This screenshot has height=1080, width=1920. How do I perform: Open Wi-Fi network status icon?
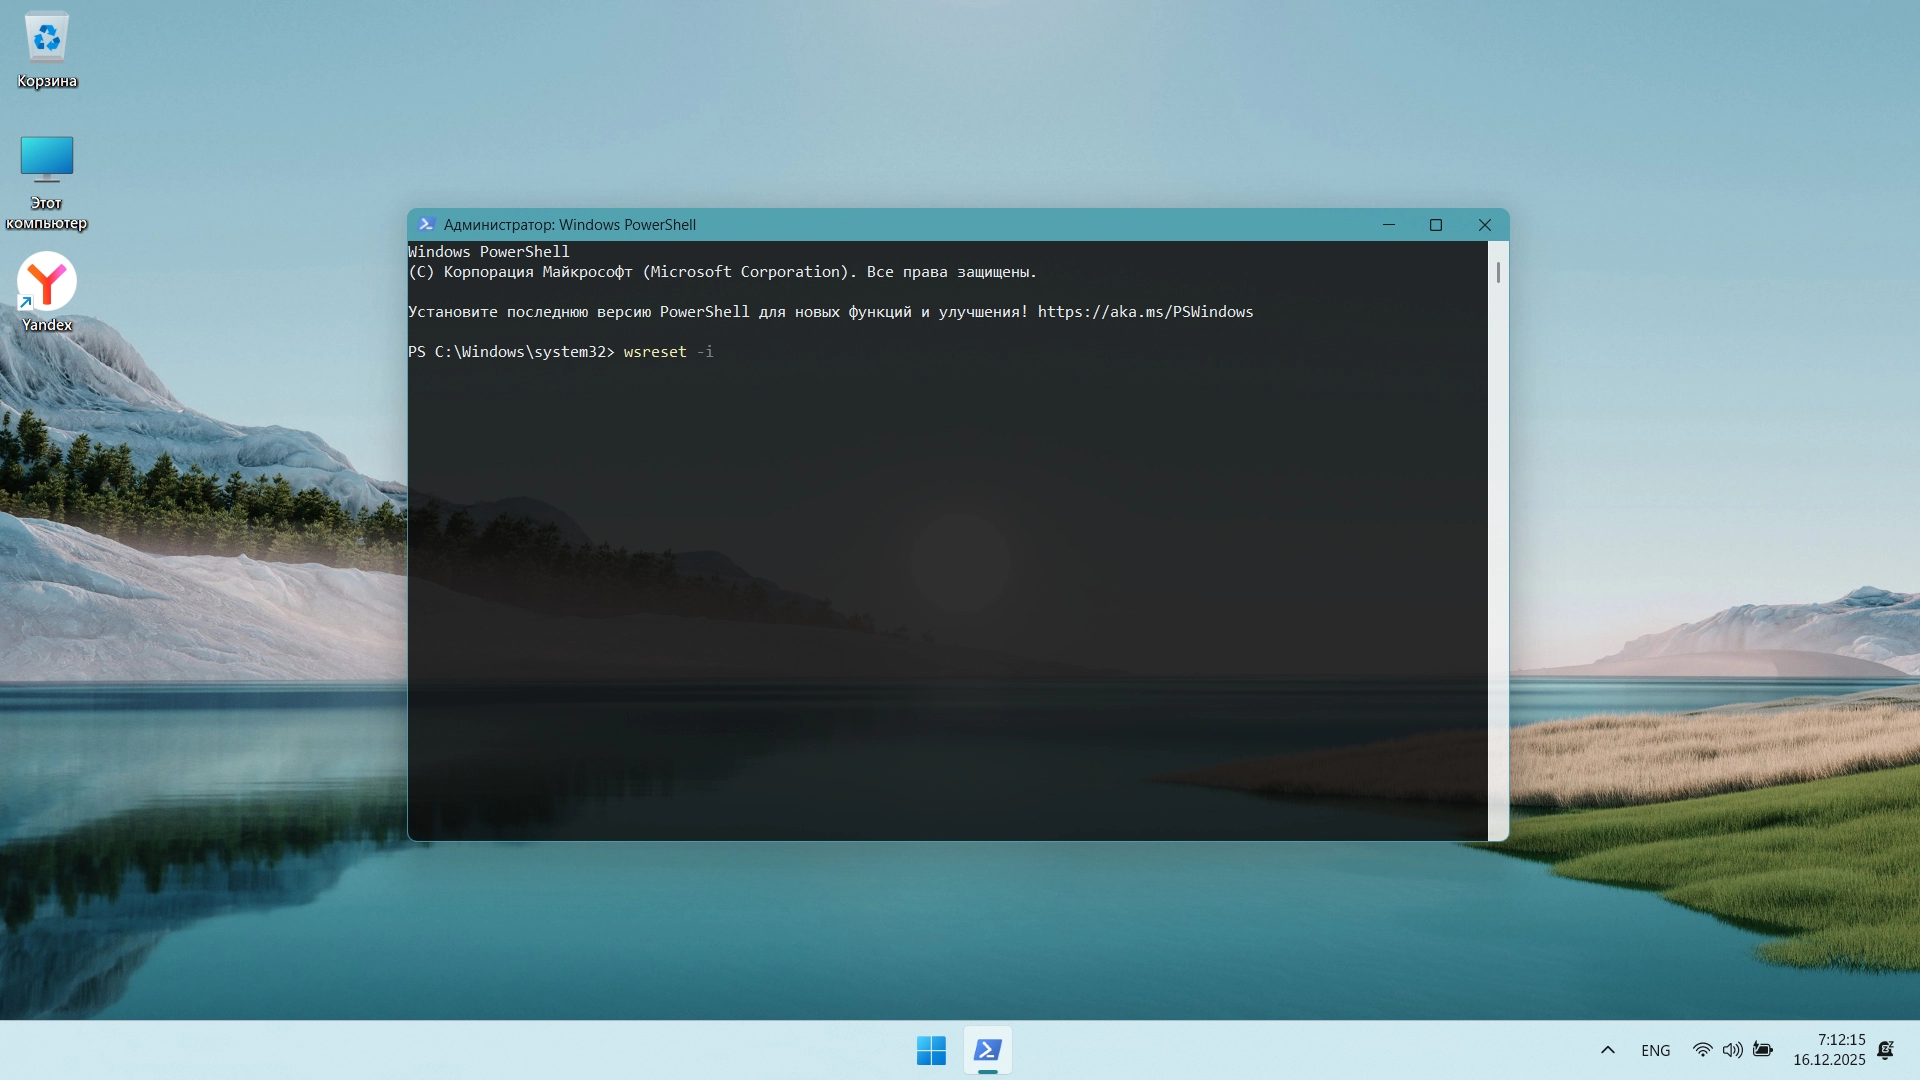click(1702, 1050)
